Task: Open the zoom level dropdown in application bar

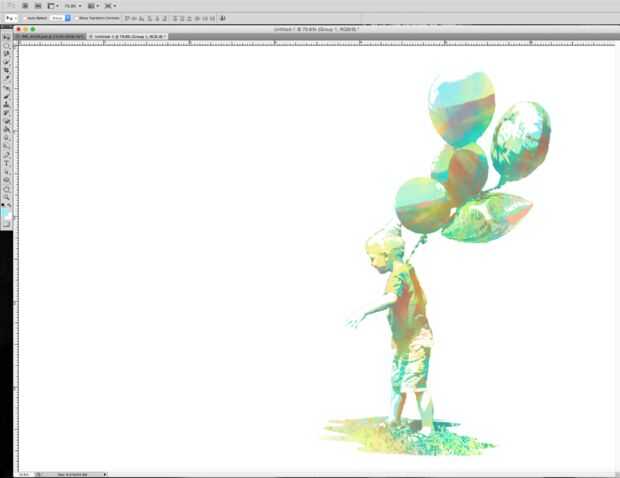Action: [x=73, y=6]
